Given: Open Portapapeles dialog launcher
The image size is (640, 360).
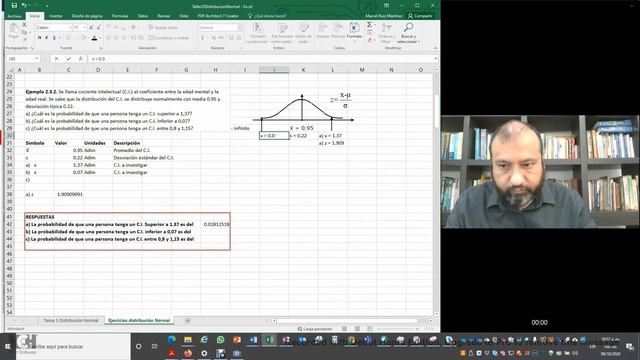Looking at the screenshot, I should [32, 48].
